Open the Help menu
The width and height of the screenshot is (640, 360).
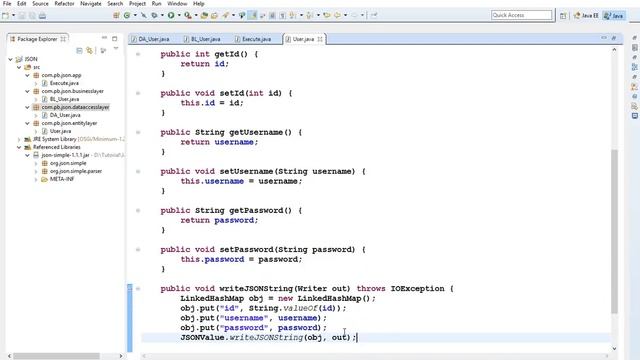click(199, 4)
